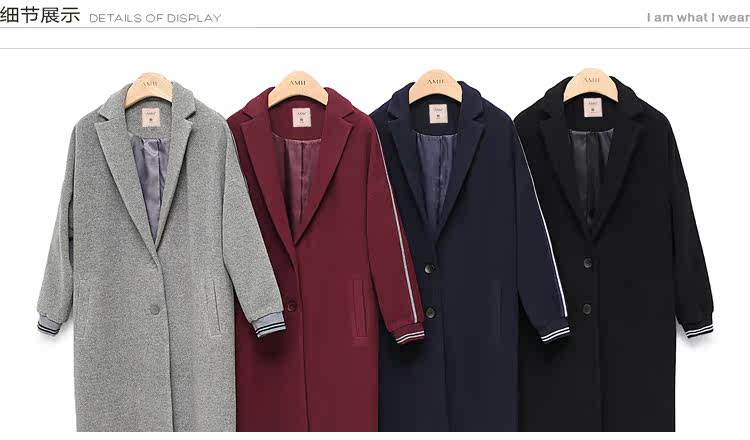Click the DETAILS OF DISPLAY subtitle text
Viewport: 750px width, 440px height.
[x=155, y=18]
